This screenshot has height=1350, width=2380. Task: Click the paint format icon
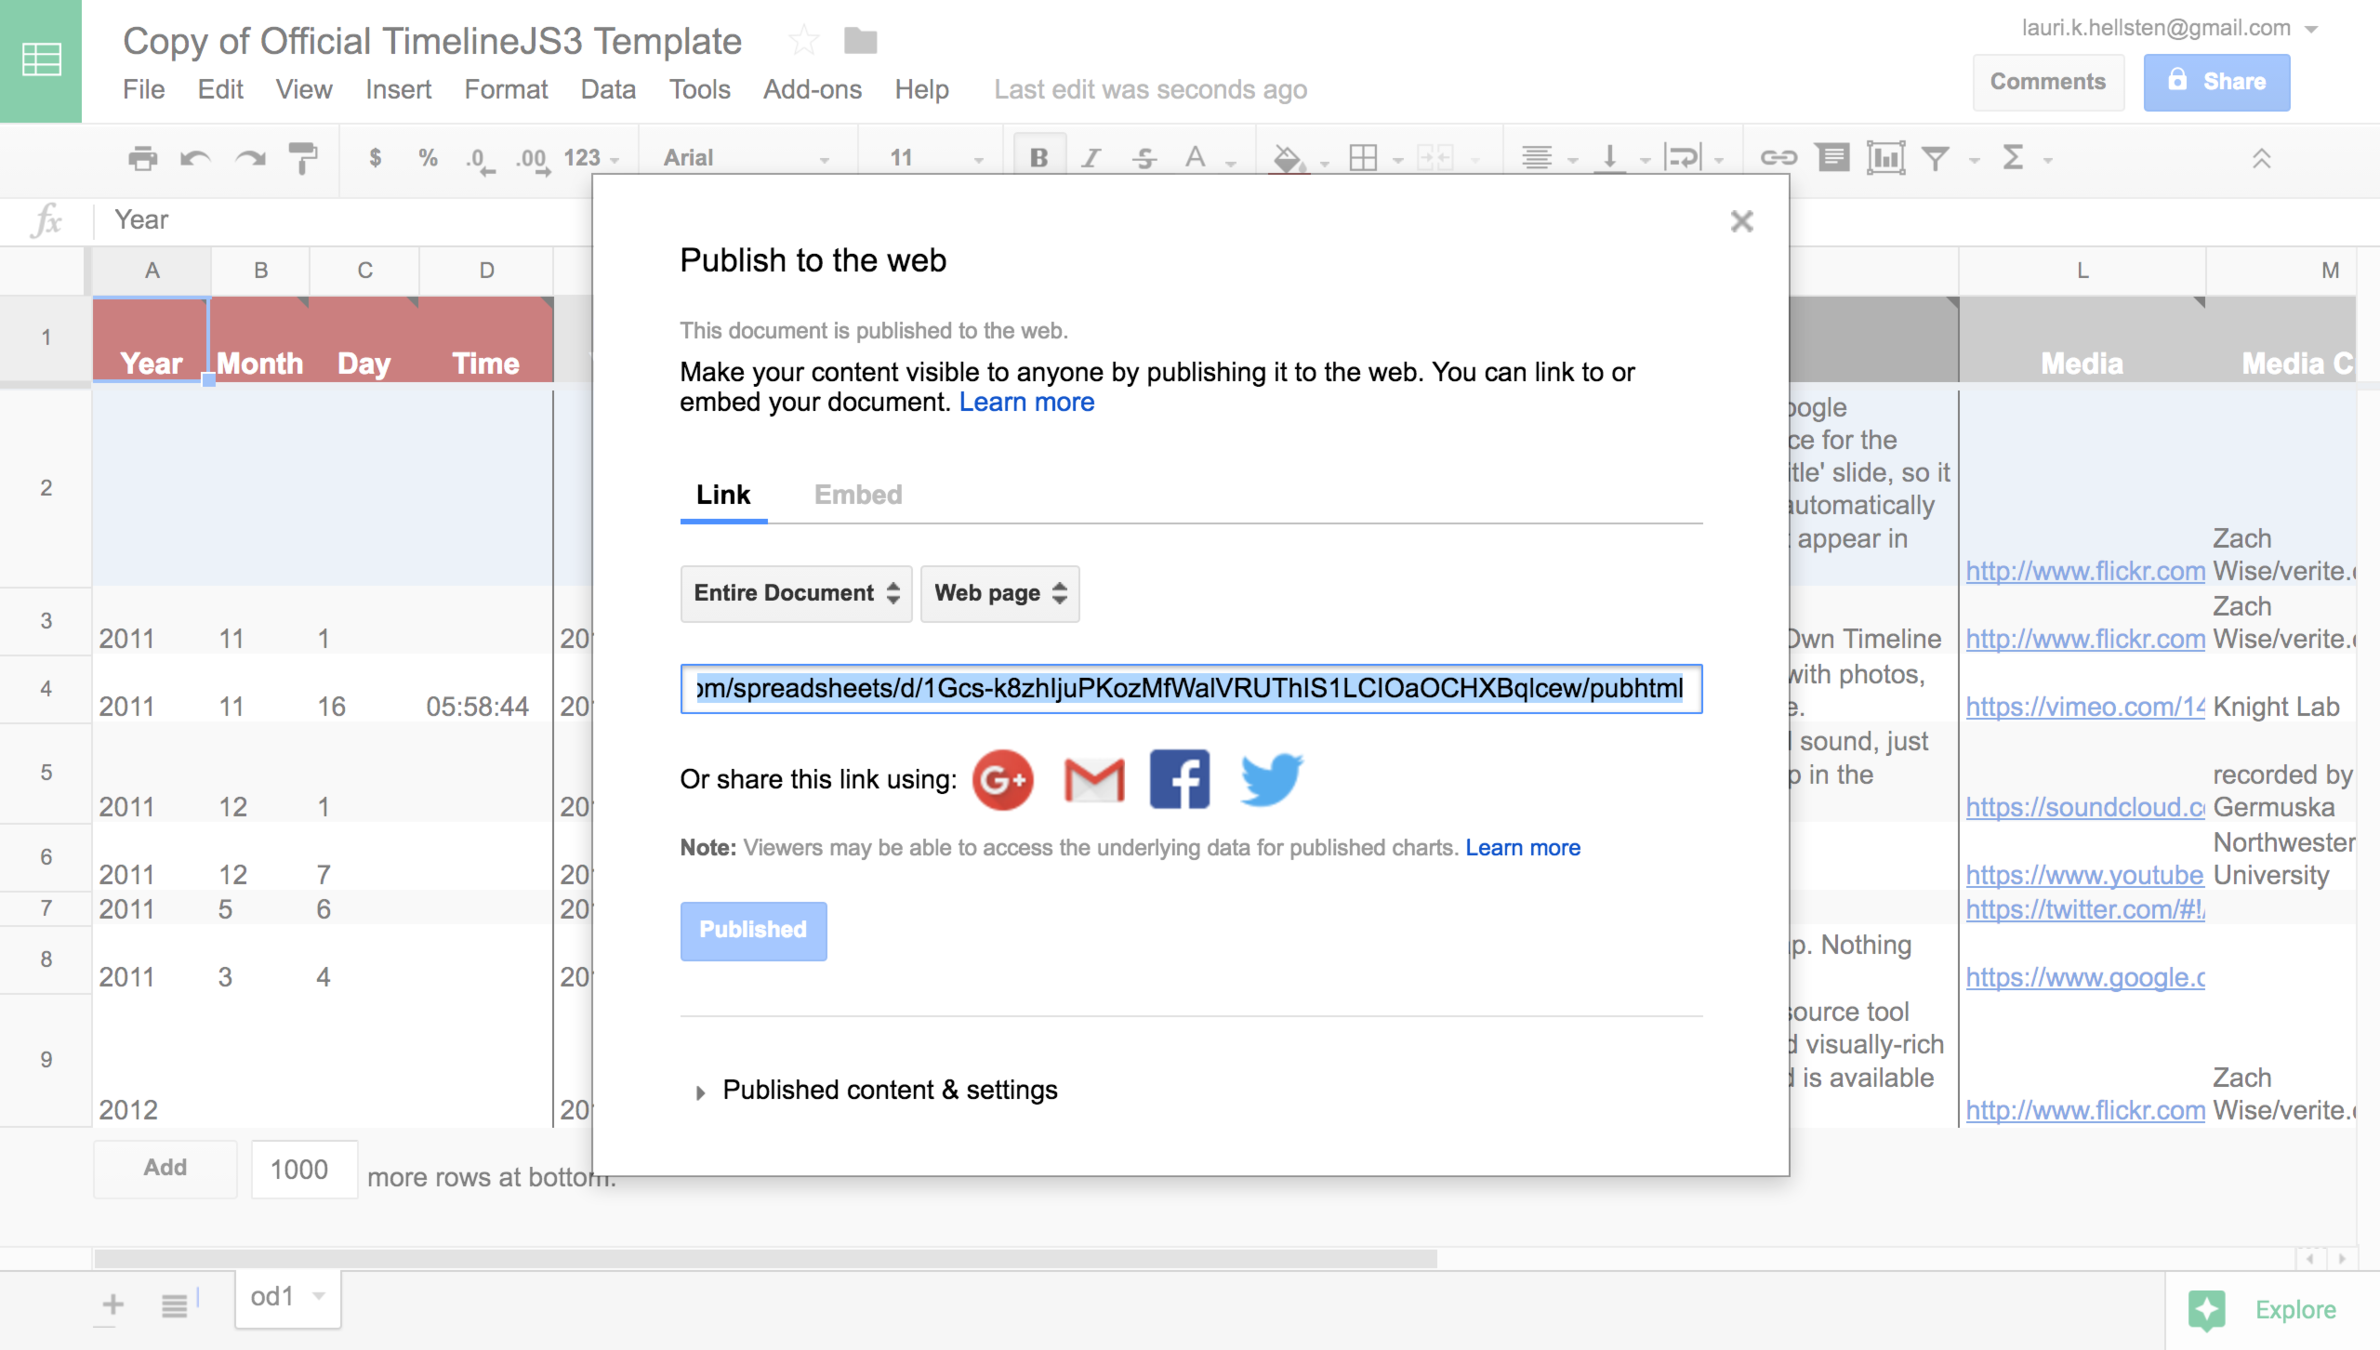point(302,158)
